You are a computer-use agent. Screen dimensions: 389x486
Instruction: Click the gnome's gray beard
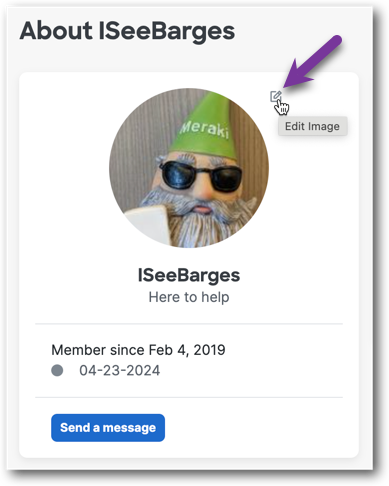(x=200, y=222)
